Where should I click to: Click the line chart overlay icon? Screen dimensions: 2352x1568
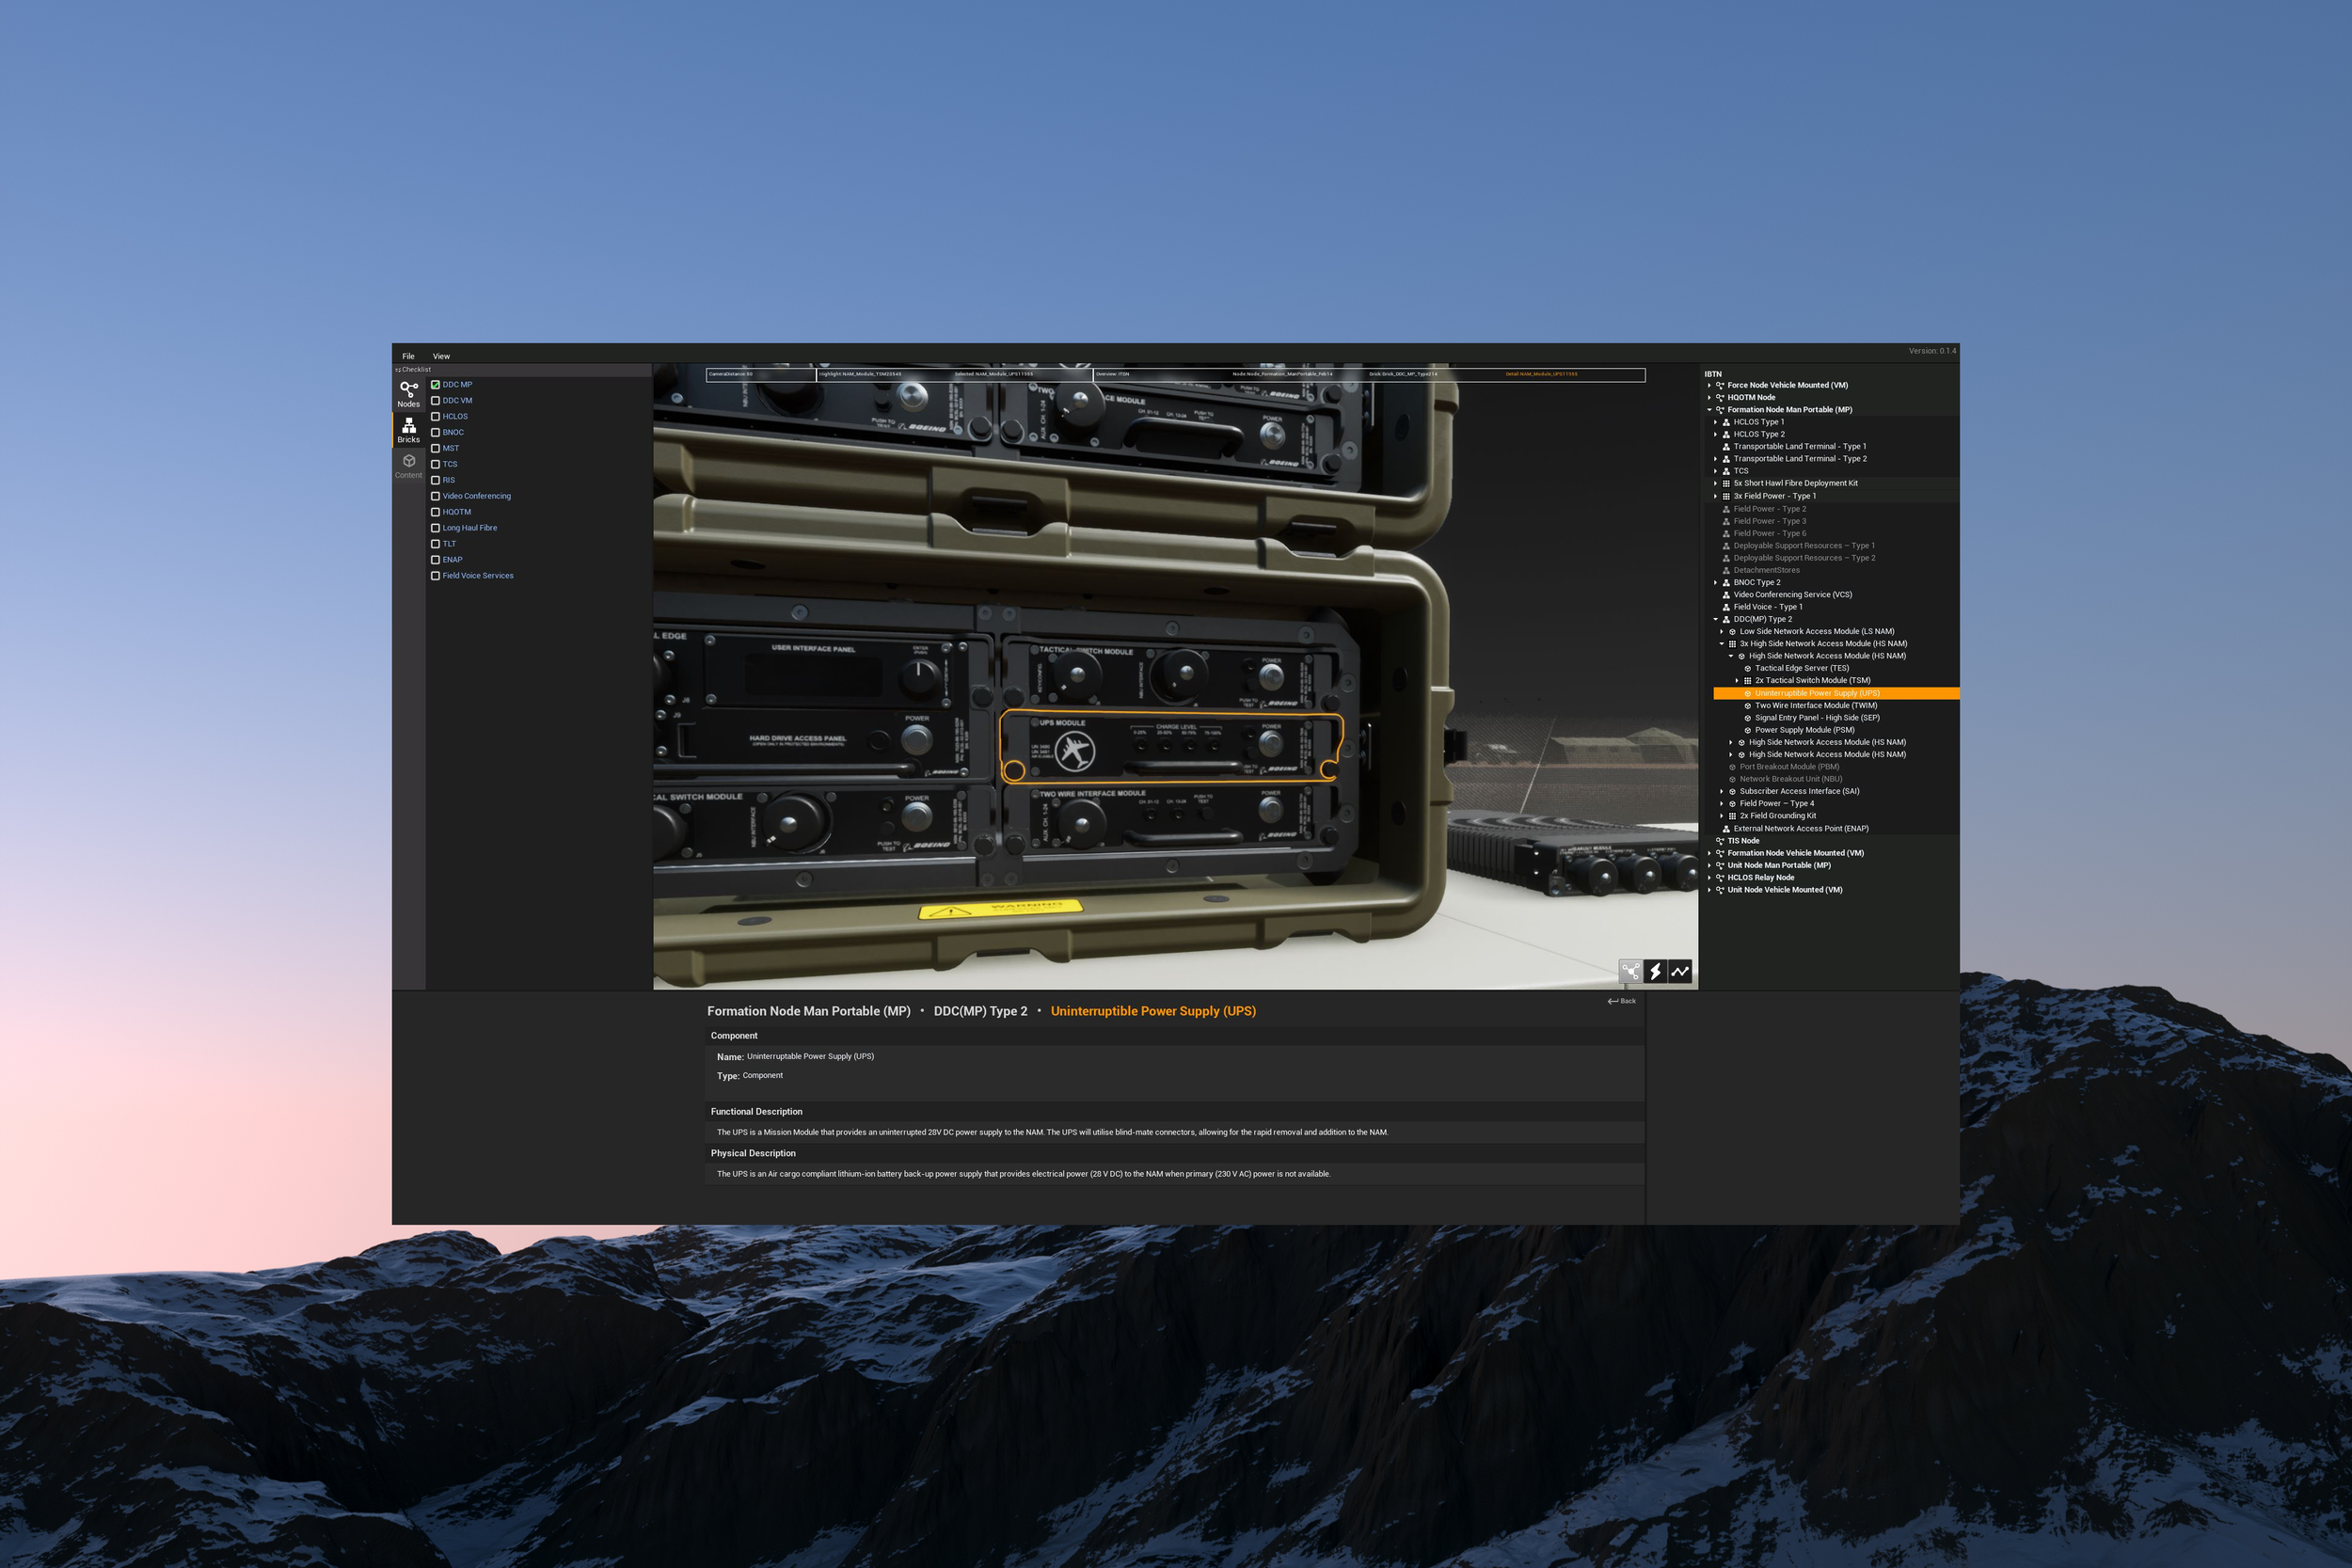[x=1680, y=971]
